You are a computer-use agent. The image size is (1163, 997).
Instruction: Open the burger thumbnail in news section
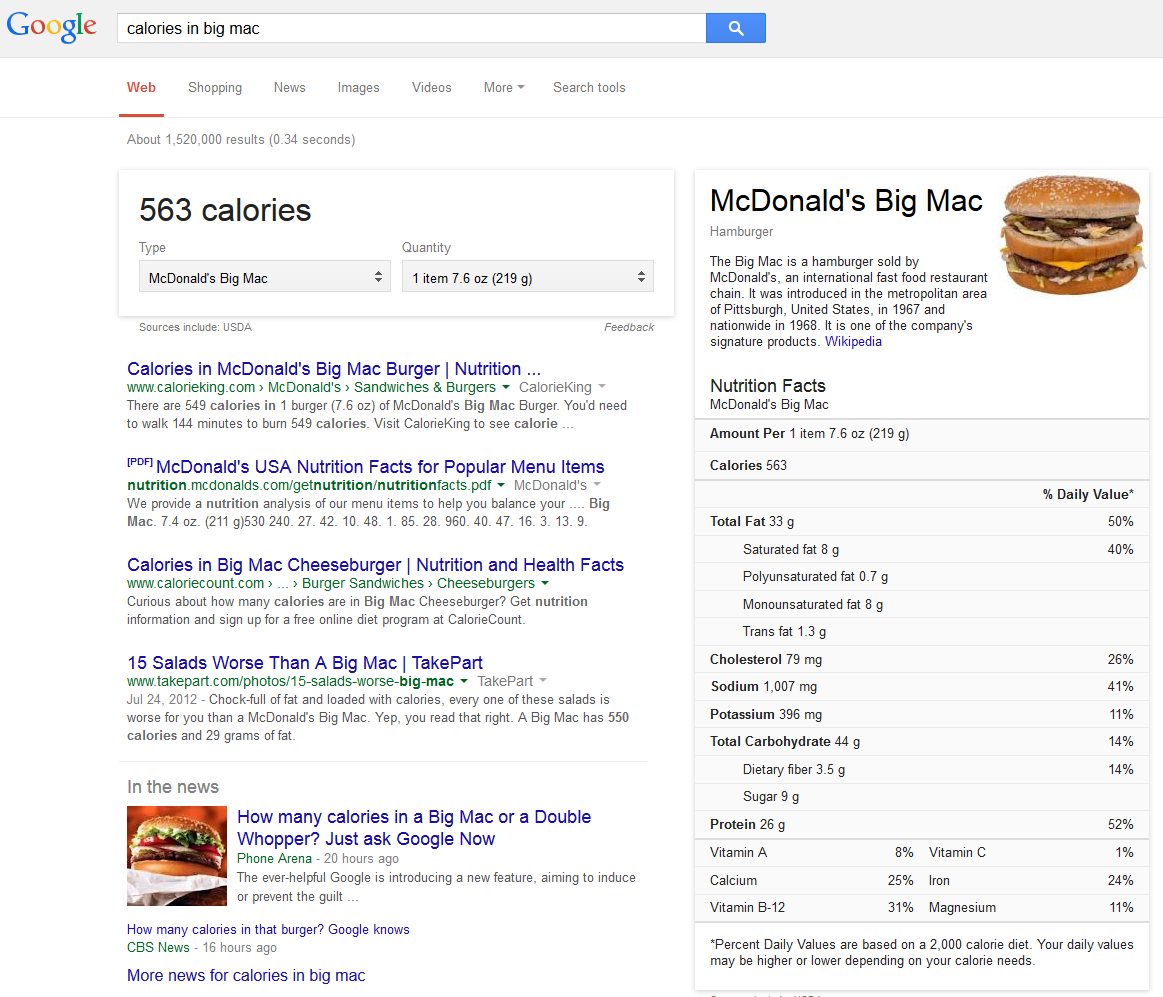point(177,856)
